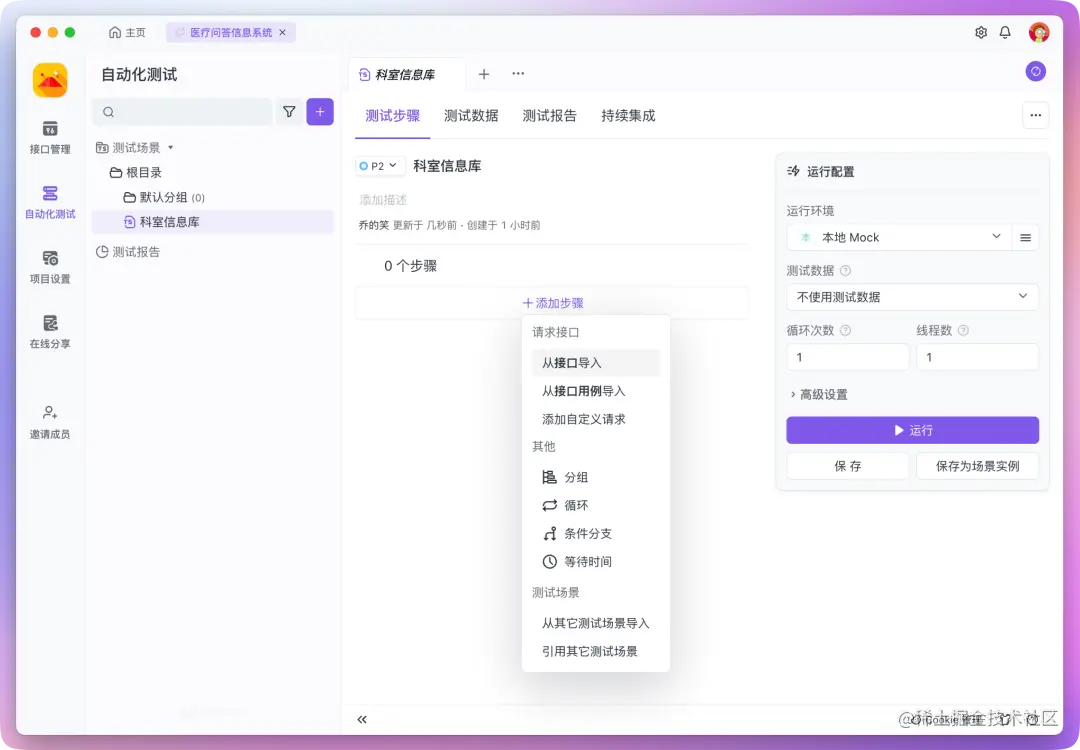Open the 本地 Mock environment dropdown
The image size is (1080, 750).
click(x=898, y=237)
